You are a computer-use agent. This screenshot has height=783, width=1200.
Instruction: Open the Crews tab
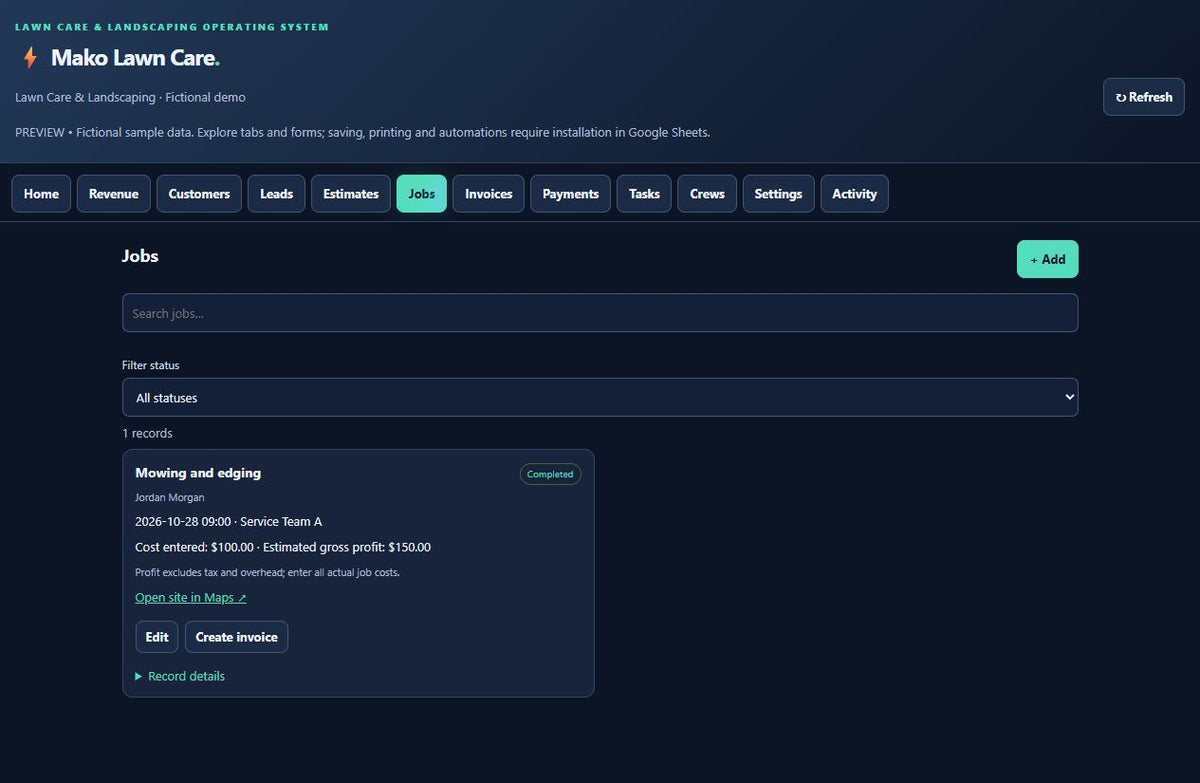[707, 194]
